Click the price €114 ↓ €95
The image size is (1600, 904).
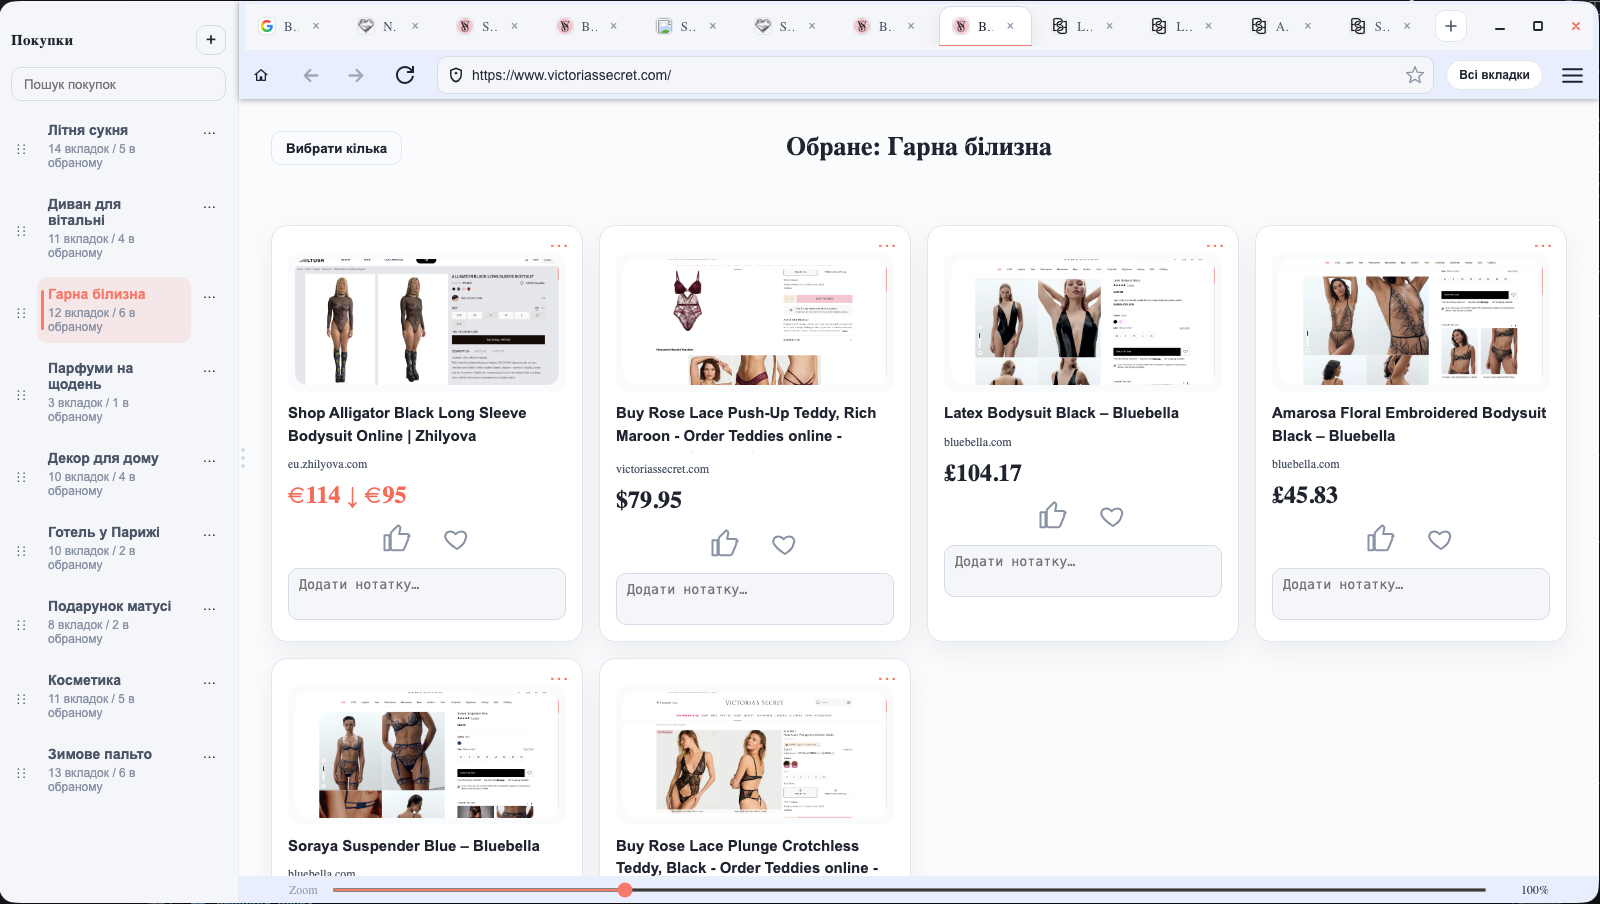click(x=347, y=495)
